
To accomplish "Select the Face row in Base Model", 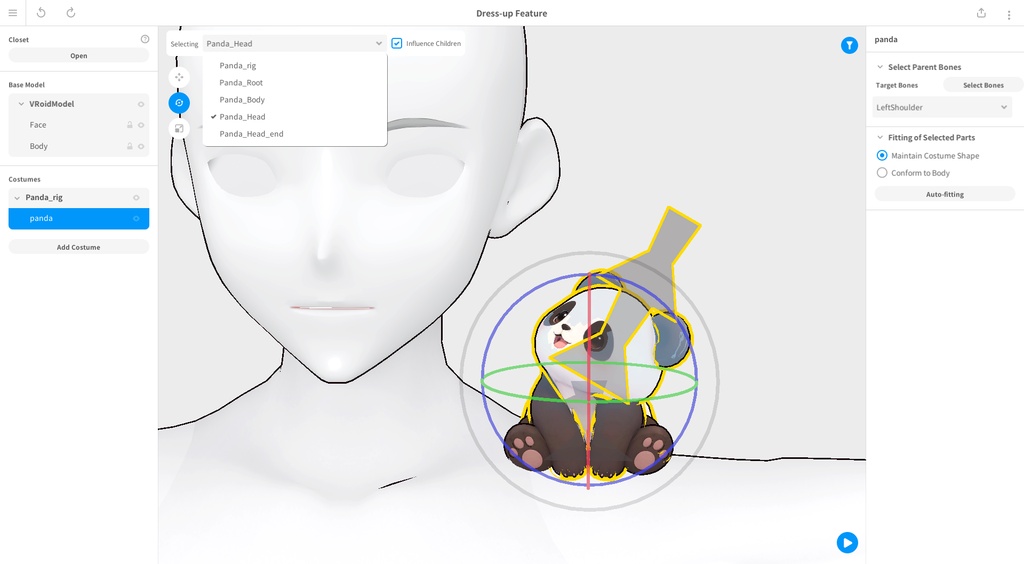I will [78, 125].
